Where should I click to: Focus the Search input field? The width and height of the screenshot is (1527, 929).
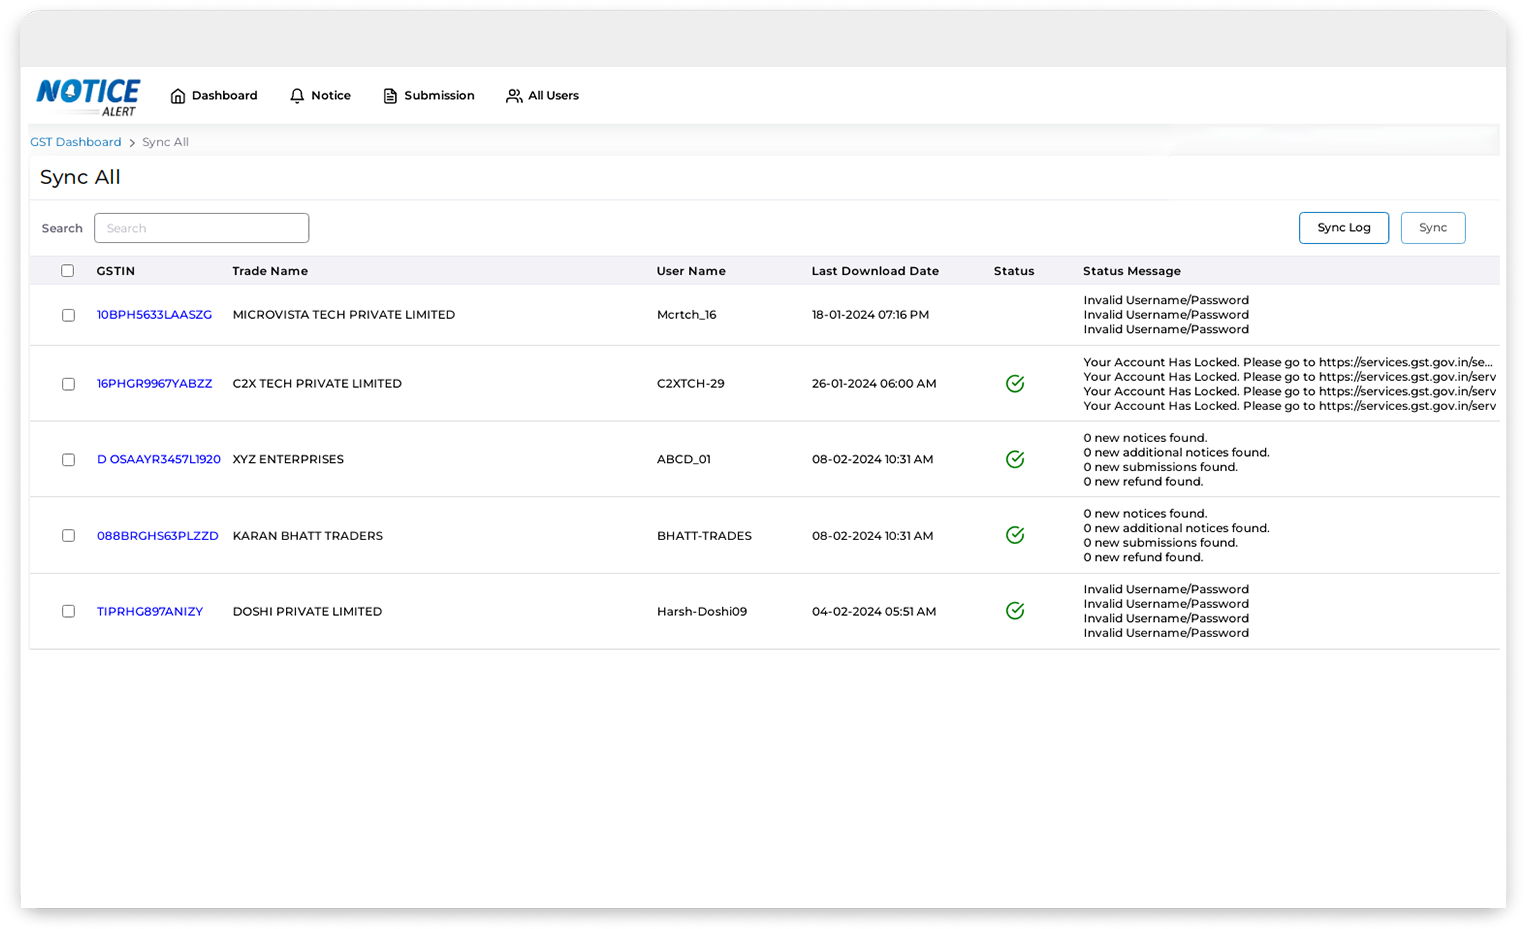click(201, 228)
